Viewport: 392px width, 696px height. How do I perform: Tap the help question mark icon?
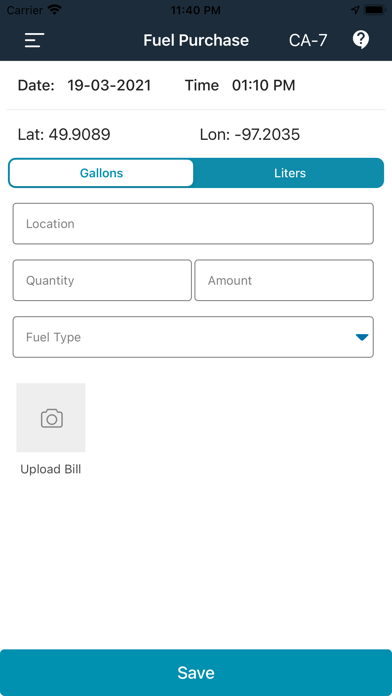(x=360, y=40)
